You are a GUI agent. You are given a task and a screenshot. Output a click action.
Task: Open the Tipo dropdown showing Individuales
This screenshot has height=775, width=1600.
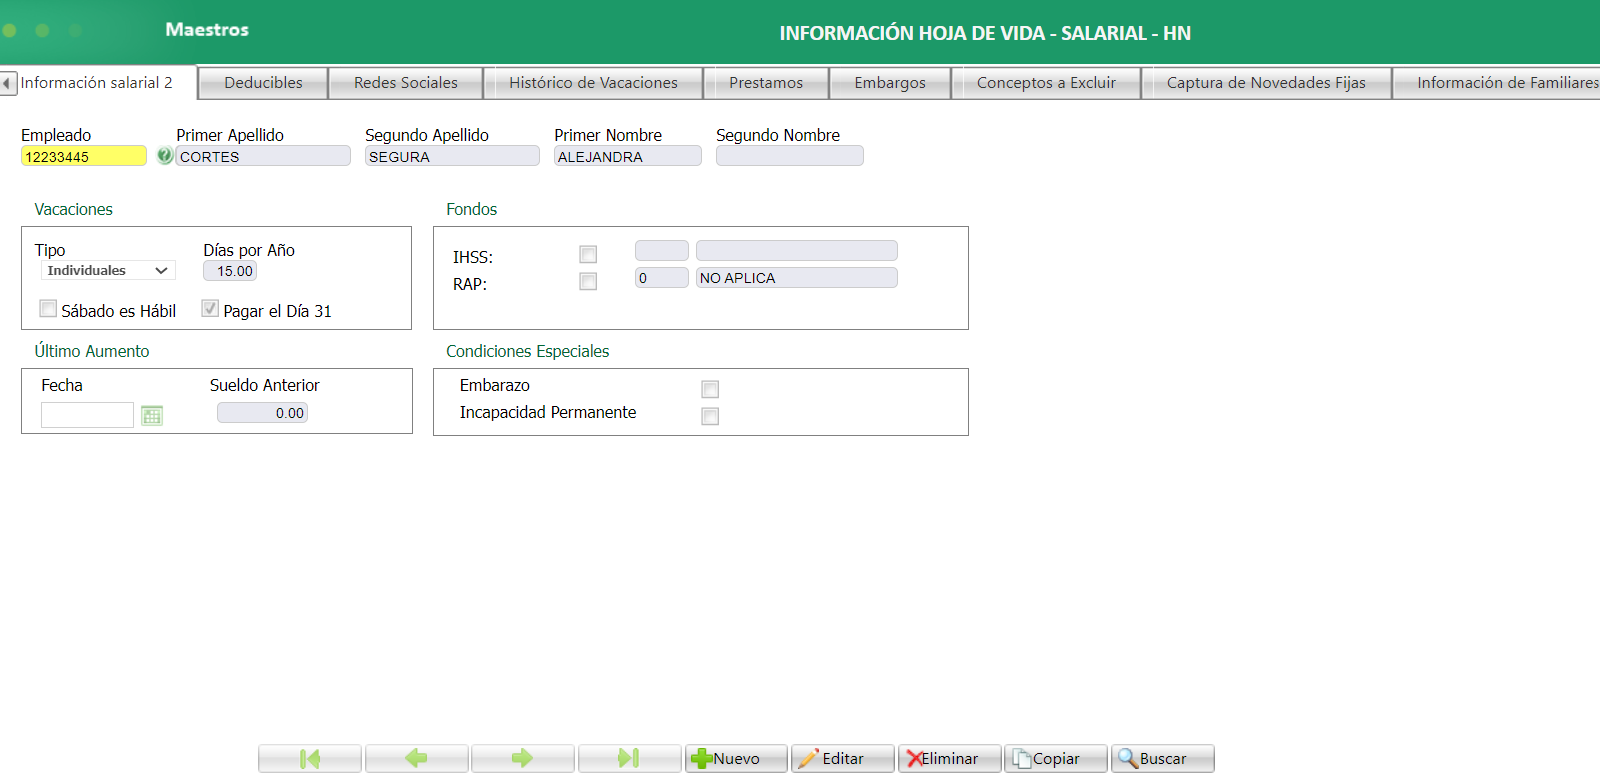(108, 271)
